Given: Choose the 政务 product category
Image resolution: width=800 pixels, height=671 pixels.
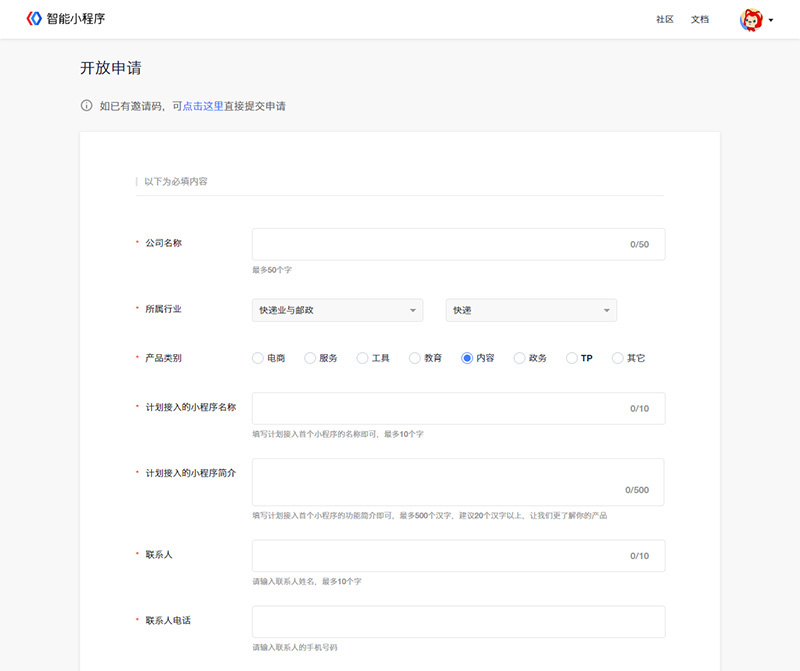Looking at the screenshot, I should point(519,358).
